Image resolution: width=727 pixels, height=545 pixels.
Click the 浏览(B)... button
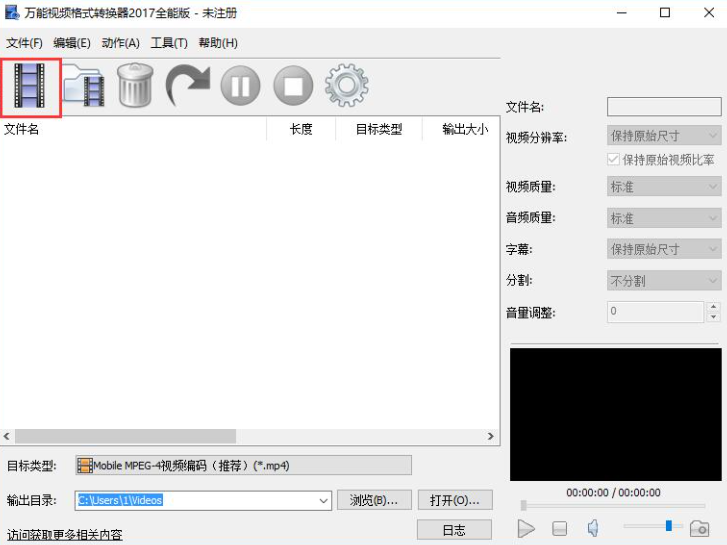(x=374, y=500)
